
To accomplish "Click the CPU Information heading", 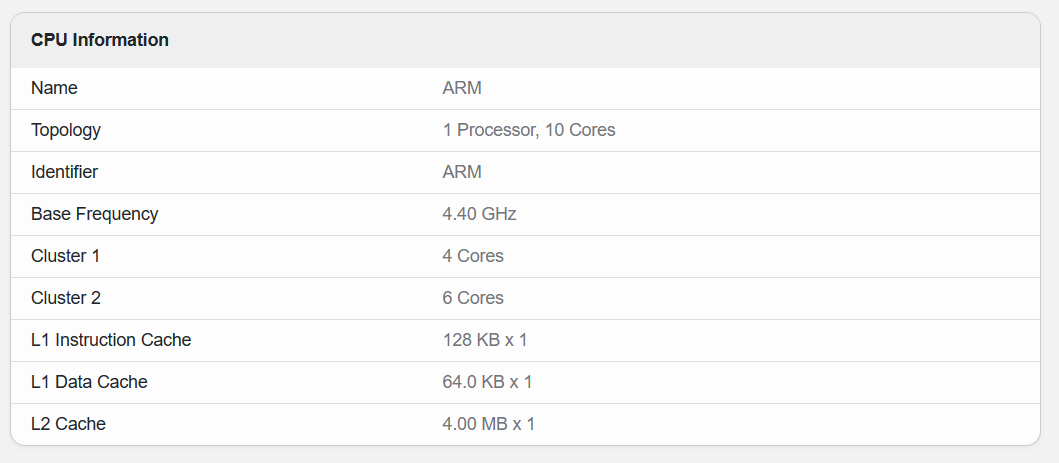I will 100,40.
